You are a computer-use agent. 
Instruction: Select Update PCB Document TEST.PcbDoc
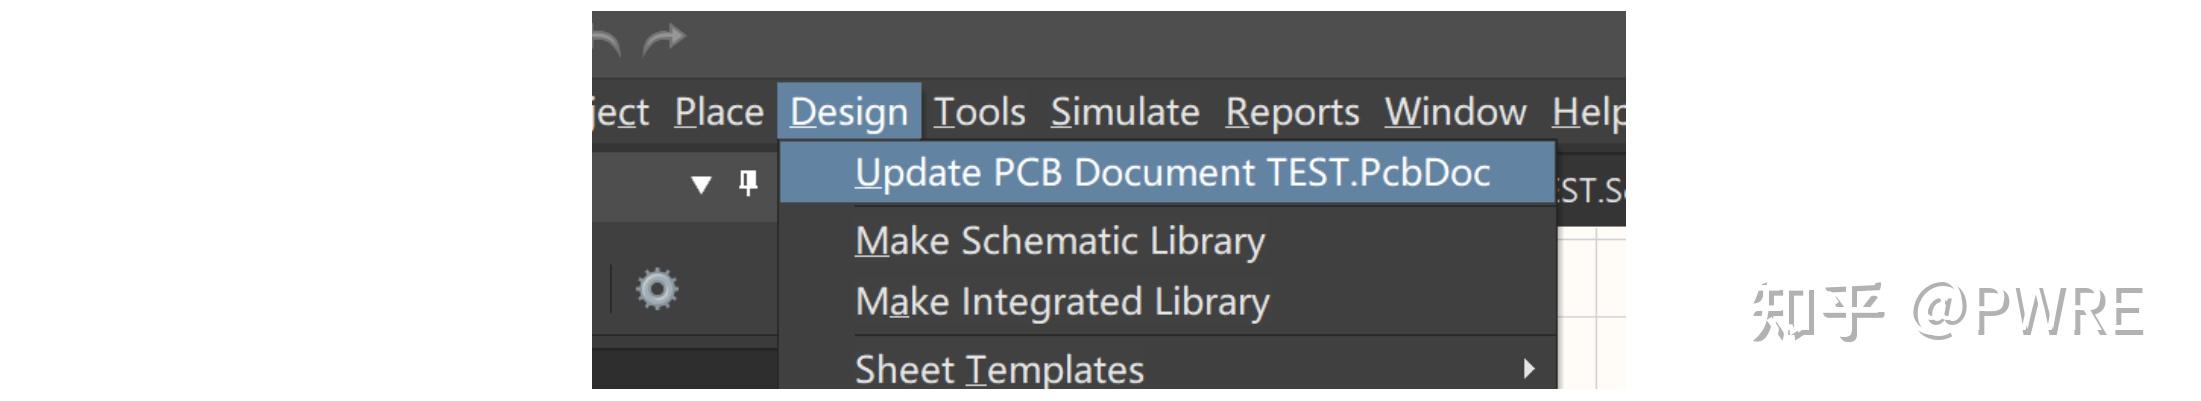pyautogui.click(x=1172, y=173)
